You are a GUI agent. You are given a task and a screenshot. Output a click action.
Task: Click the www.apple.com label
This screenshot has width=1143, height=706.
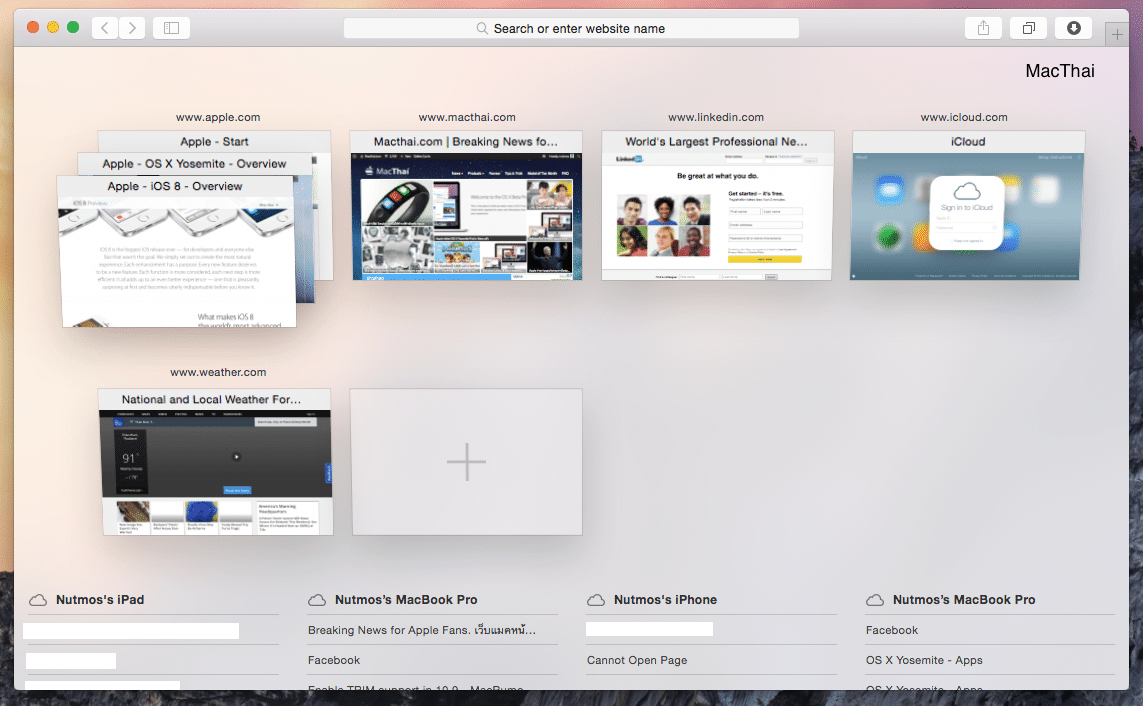(x=218, y=117)
